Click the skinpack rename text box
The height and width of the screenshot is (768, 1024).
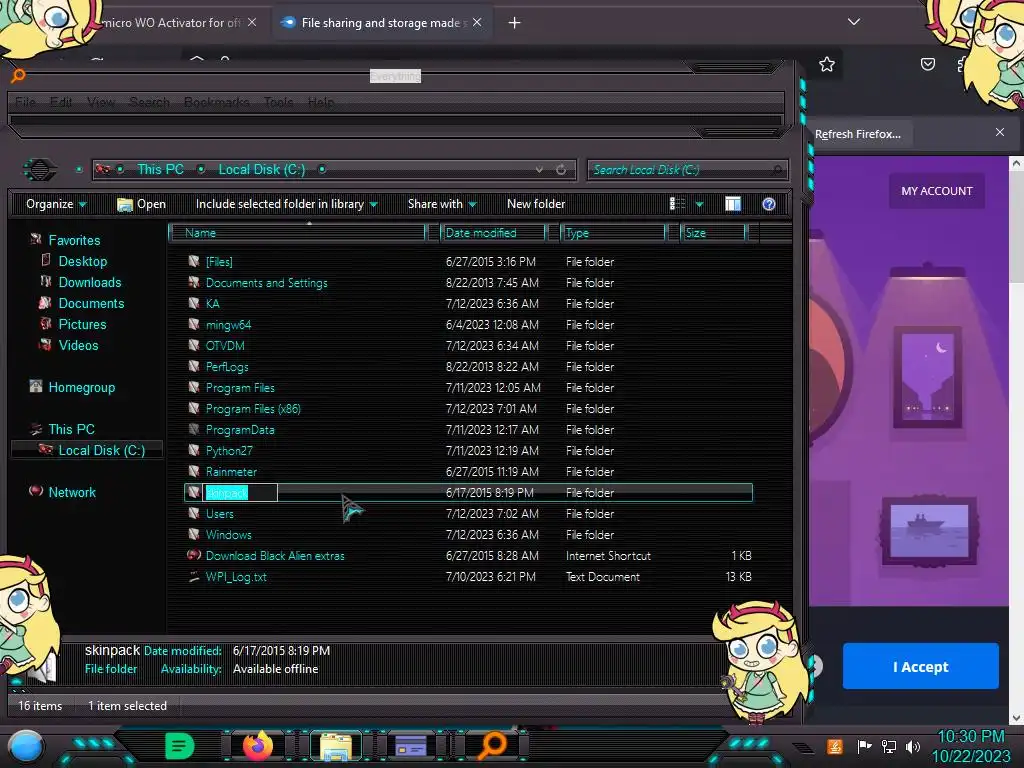[x=241, y=493]
